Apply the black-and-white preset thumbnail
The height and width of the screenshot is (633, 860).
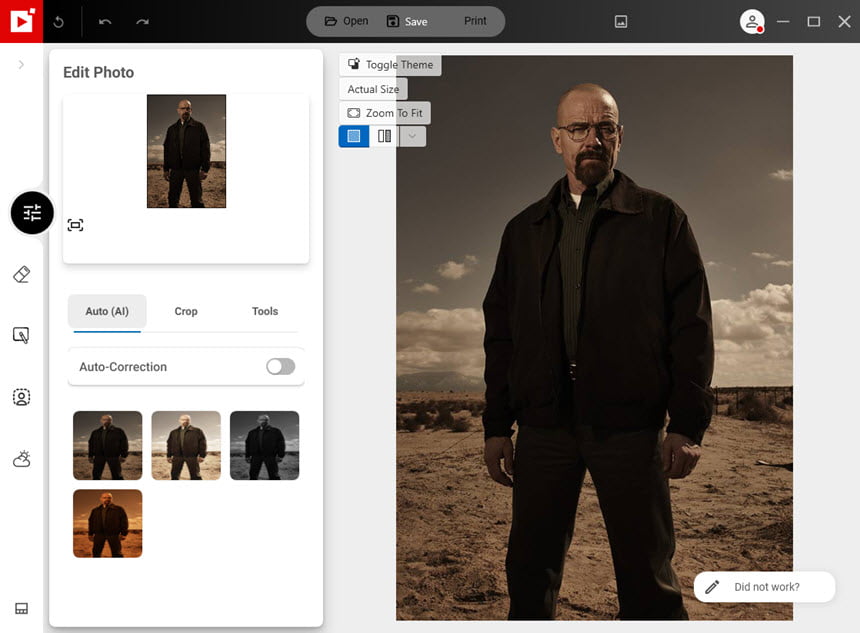[264, 445]
